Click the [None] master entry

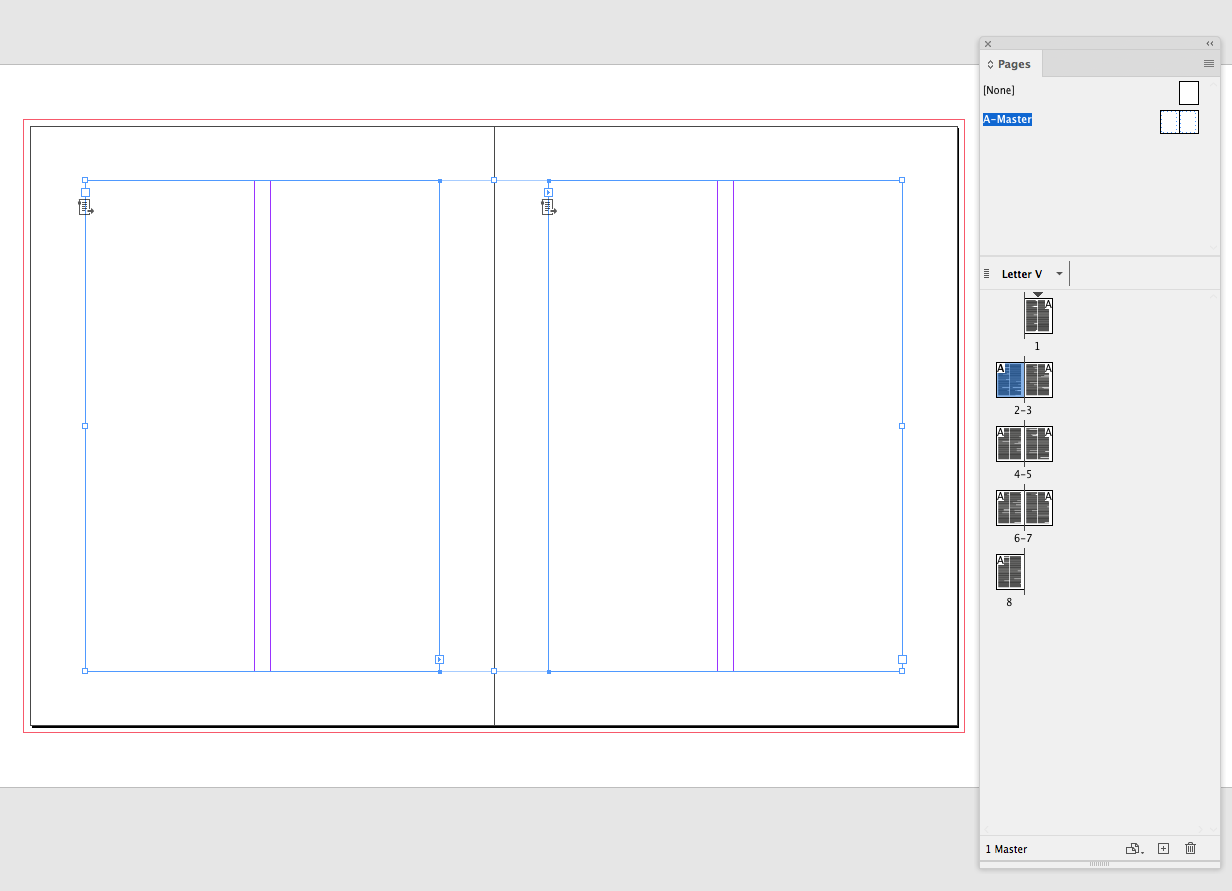998,90
